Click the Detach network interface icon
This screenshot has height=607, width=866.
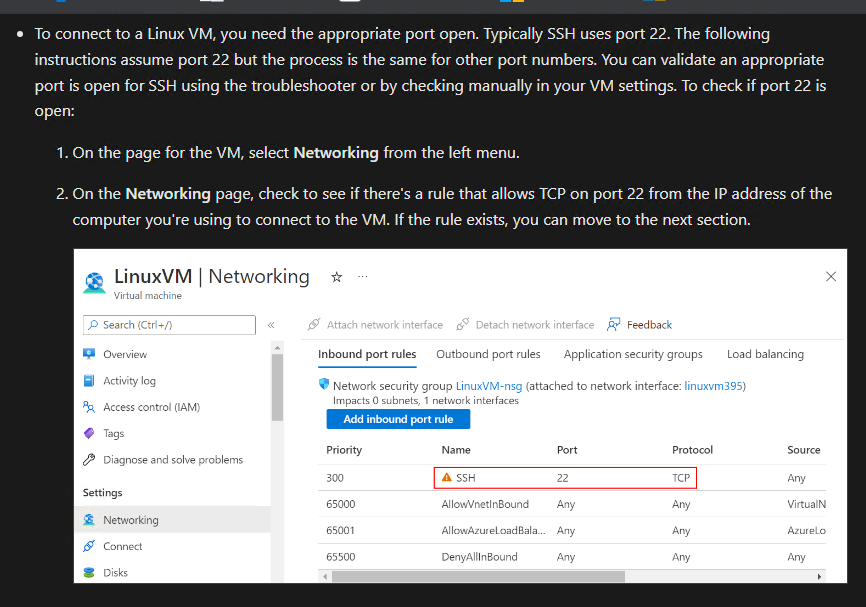pos(463,324)
